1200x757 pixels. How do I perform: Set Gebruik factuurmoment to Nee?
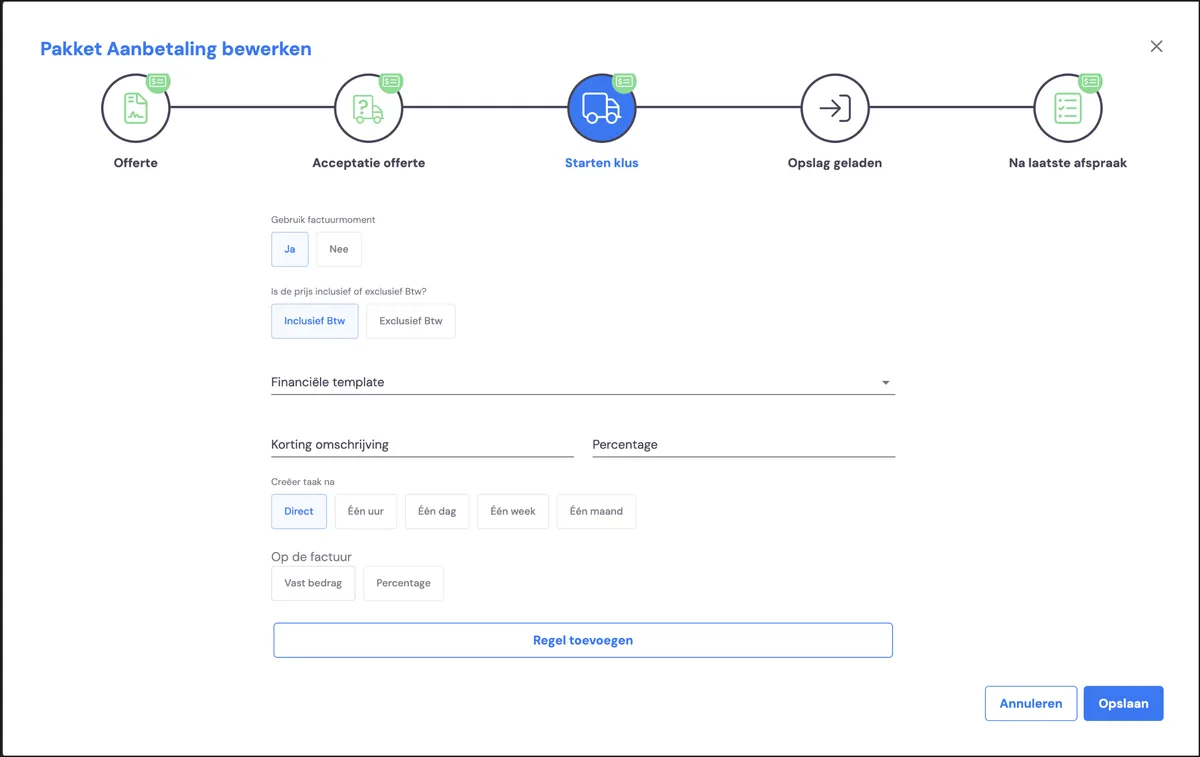[339, 249]
